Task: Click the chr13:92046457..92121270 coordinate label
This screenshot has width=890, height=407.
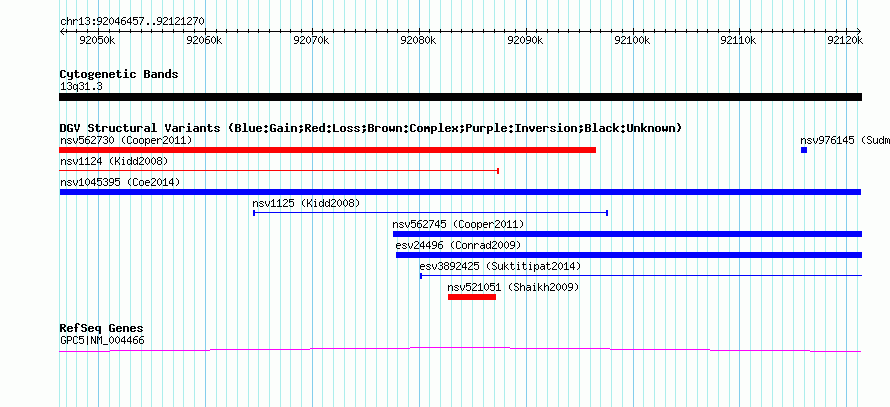Action: [132, 22]
